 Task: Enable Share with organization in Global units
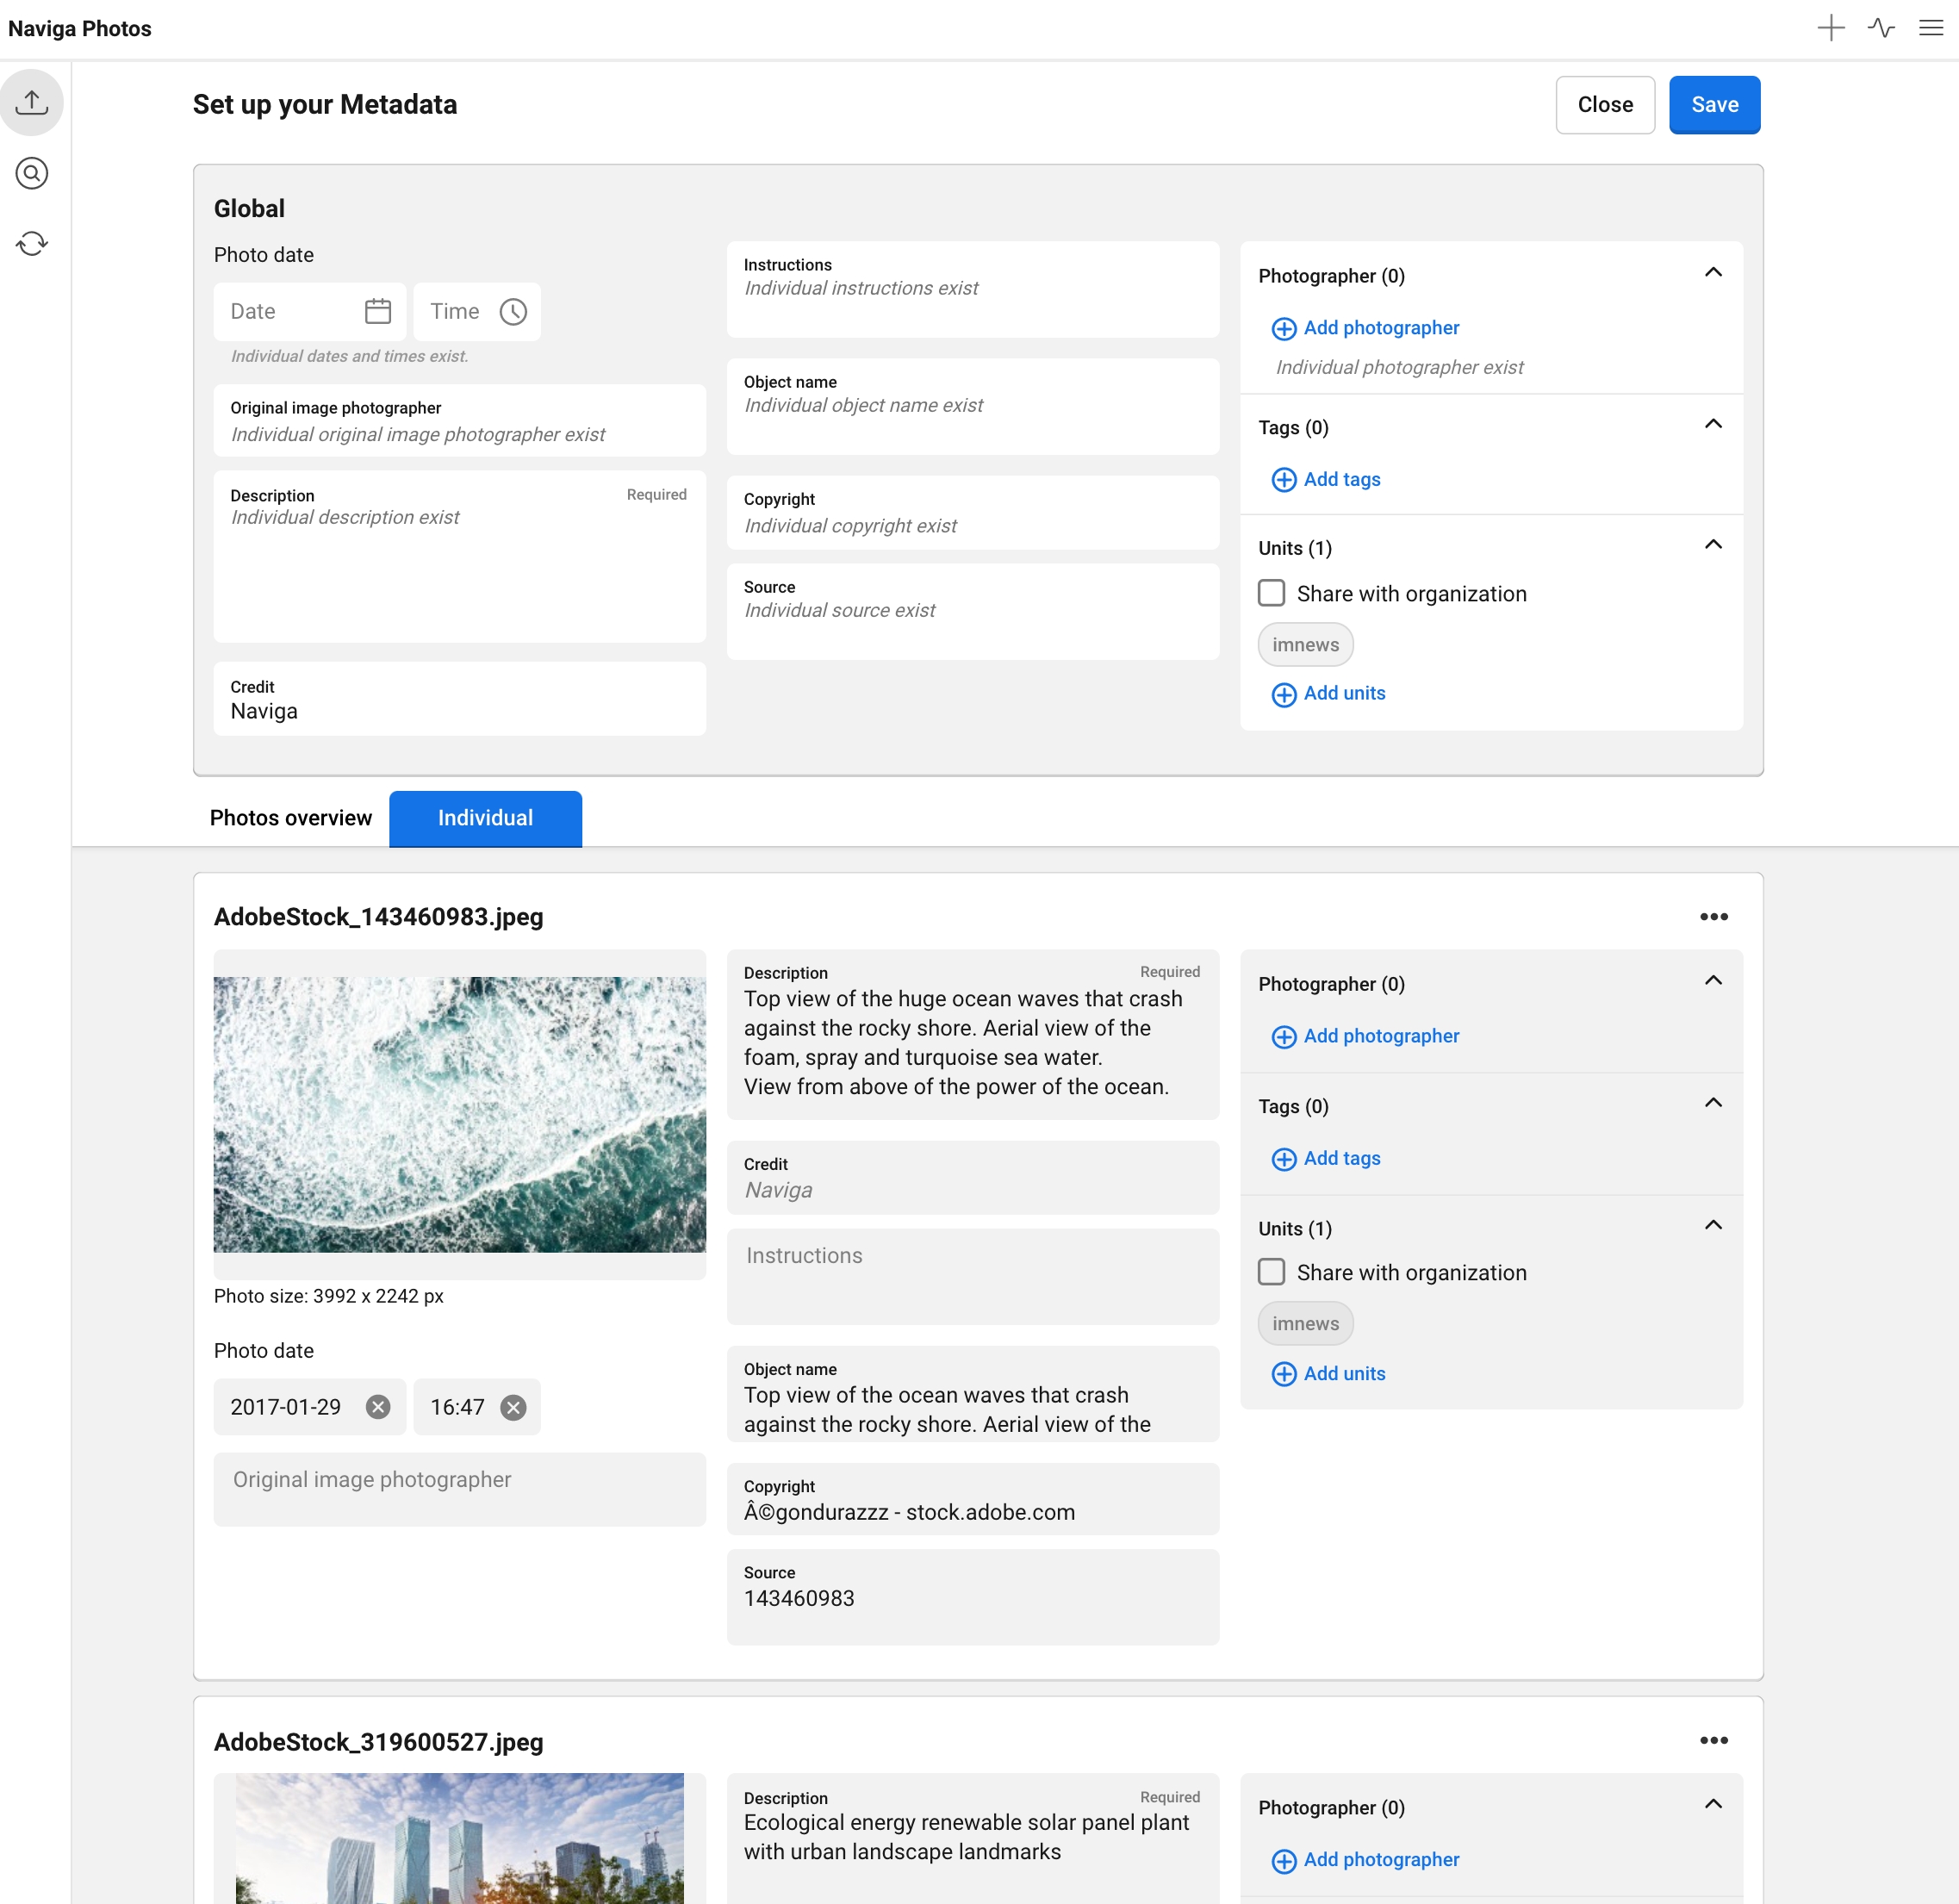(x=1271, y=593)
